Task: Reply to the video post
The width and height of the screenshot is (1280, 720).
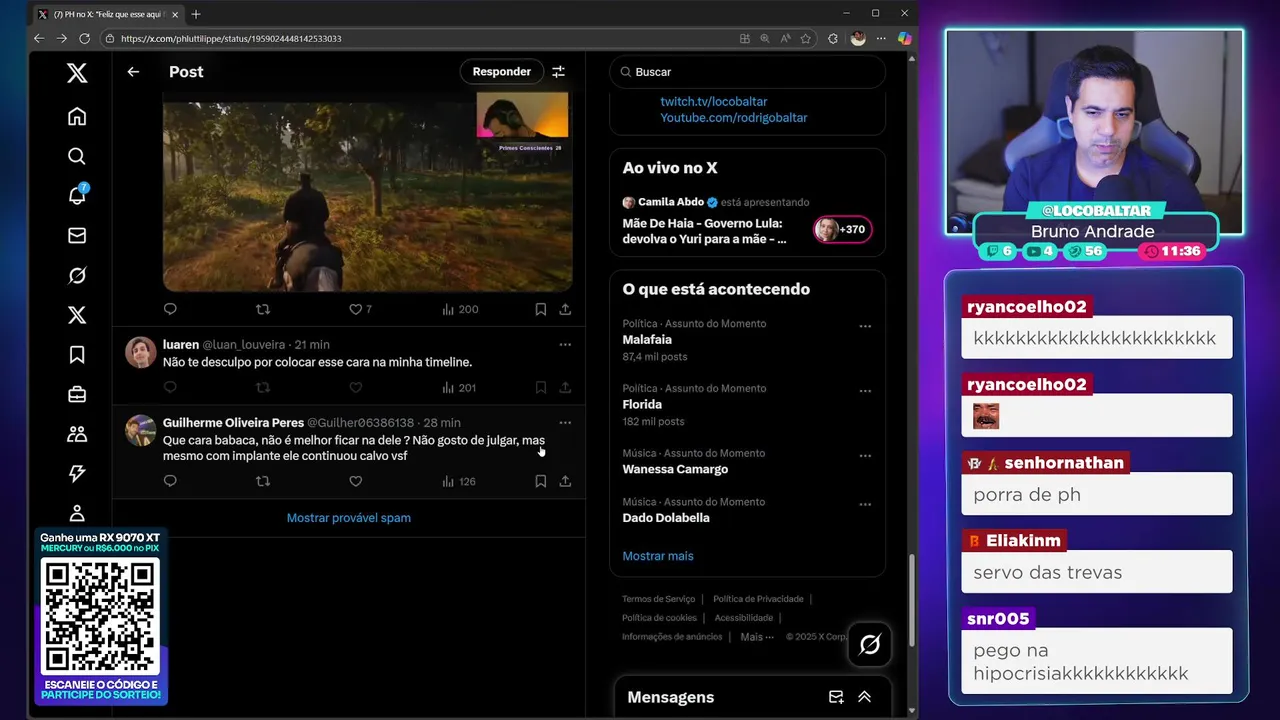Action: coord(170,309)
